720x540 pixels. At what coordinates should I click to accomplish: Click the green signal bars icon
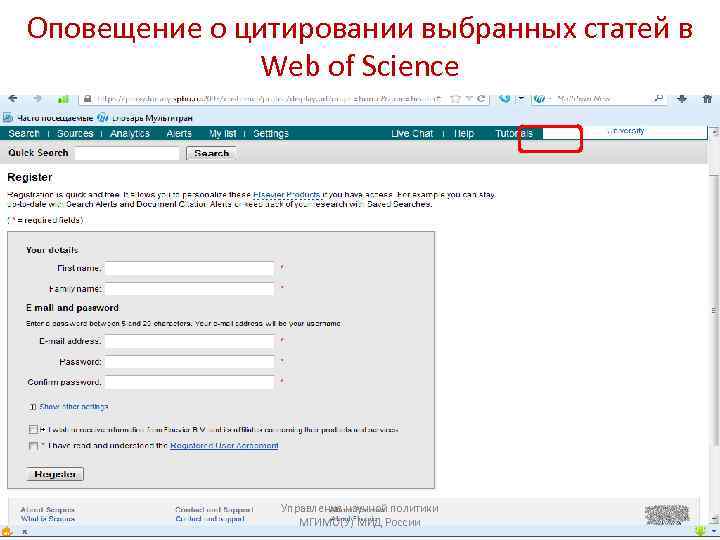63,99
